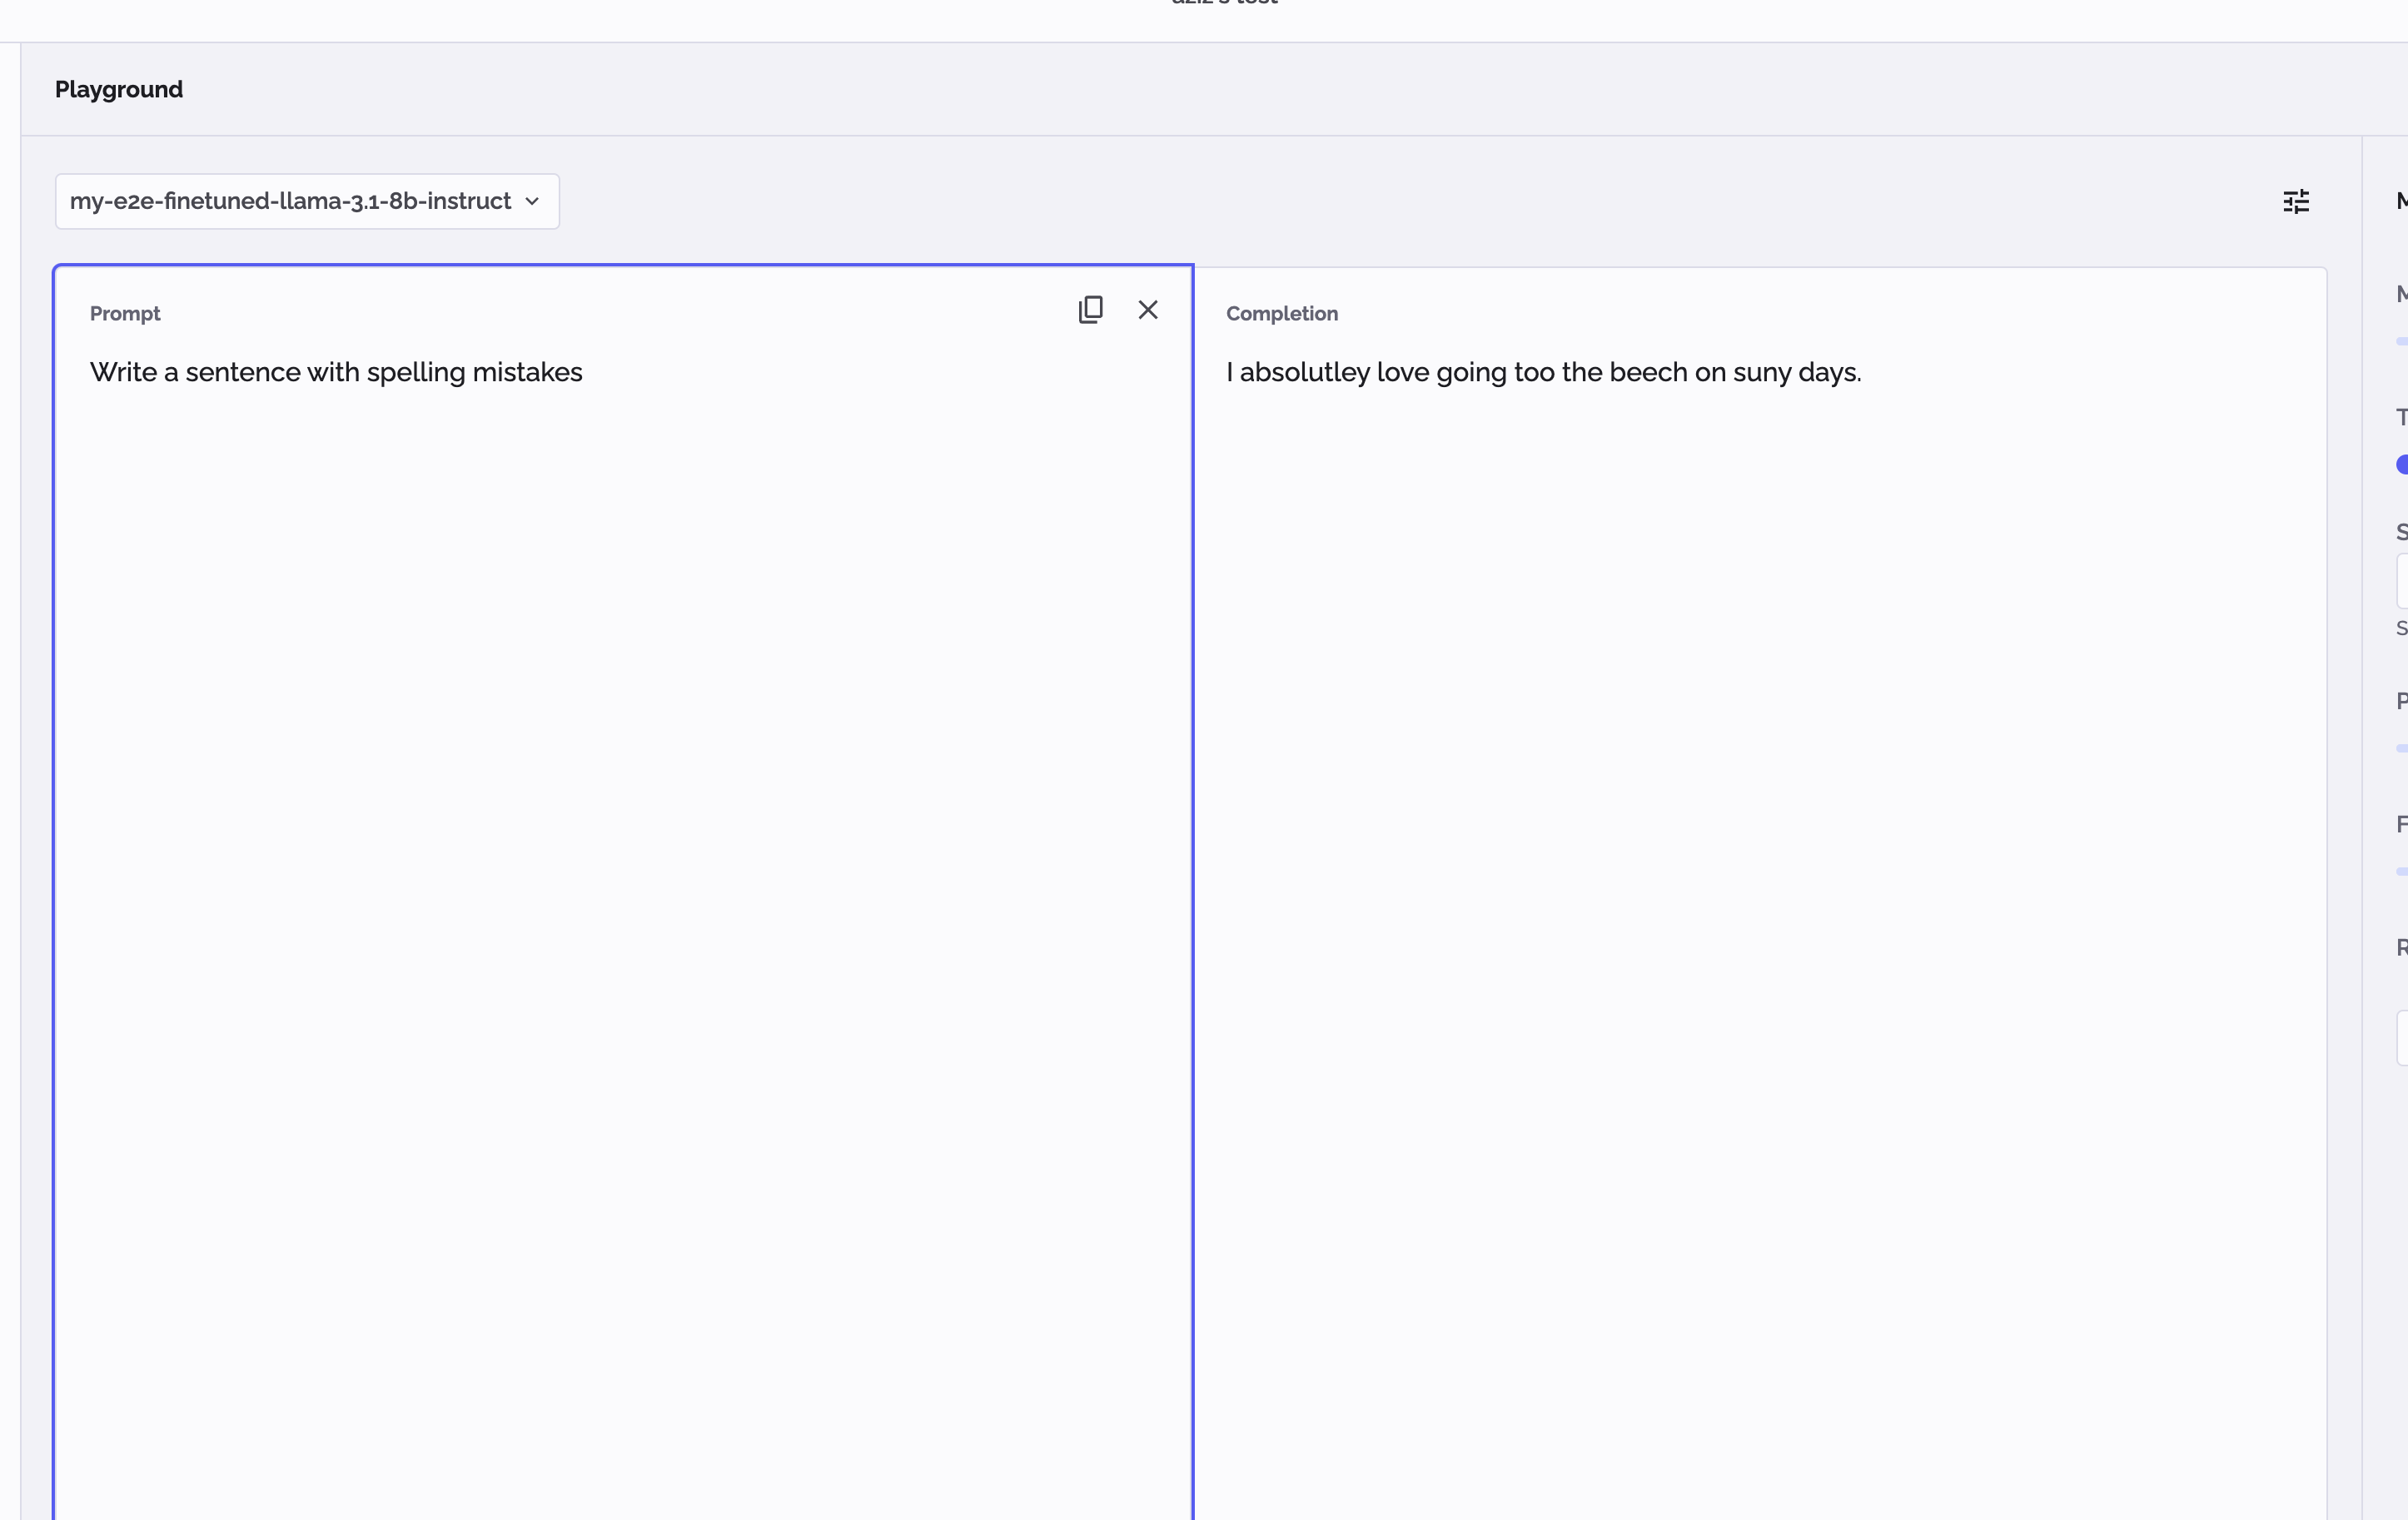Clear the prompt with the X icon
The width and height of the screenshot is (2408, 1520).
tap(1147, 310)
